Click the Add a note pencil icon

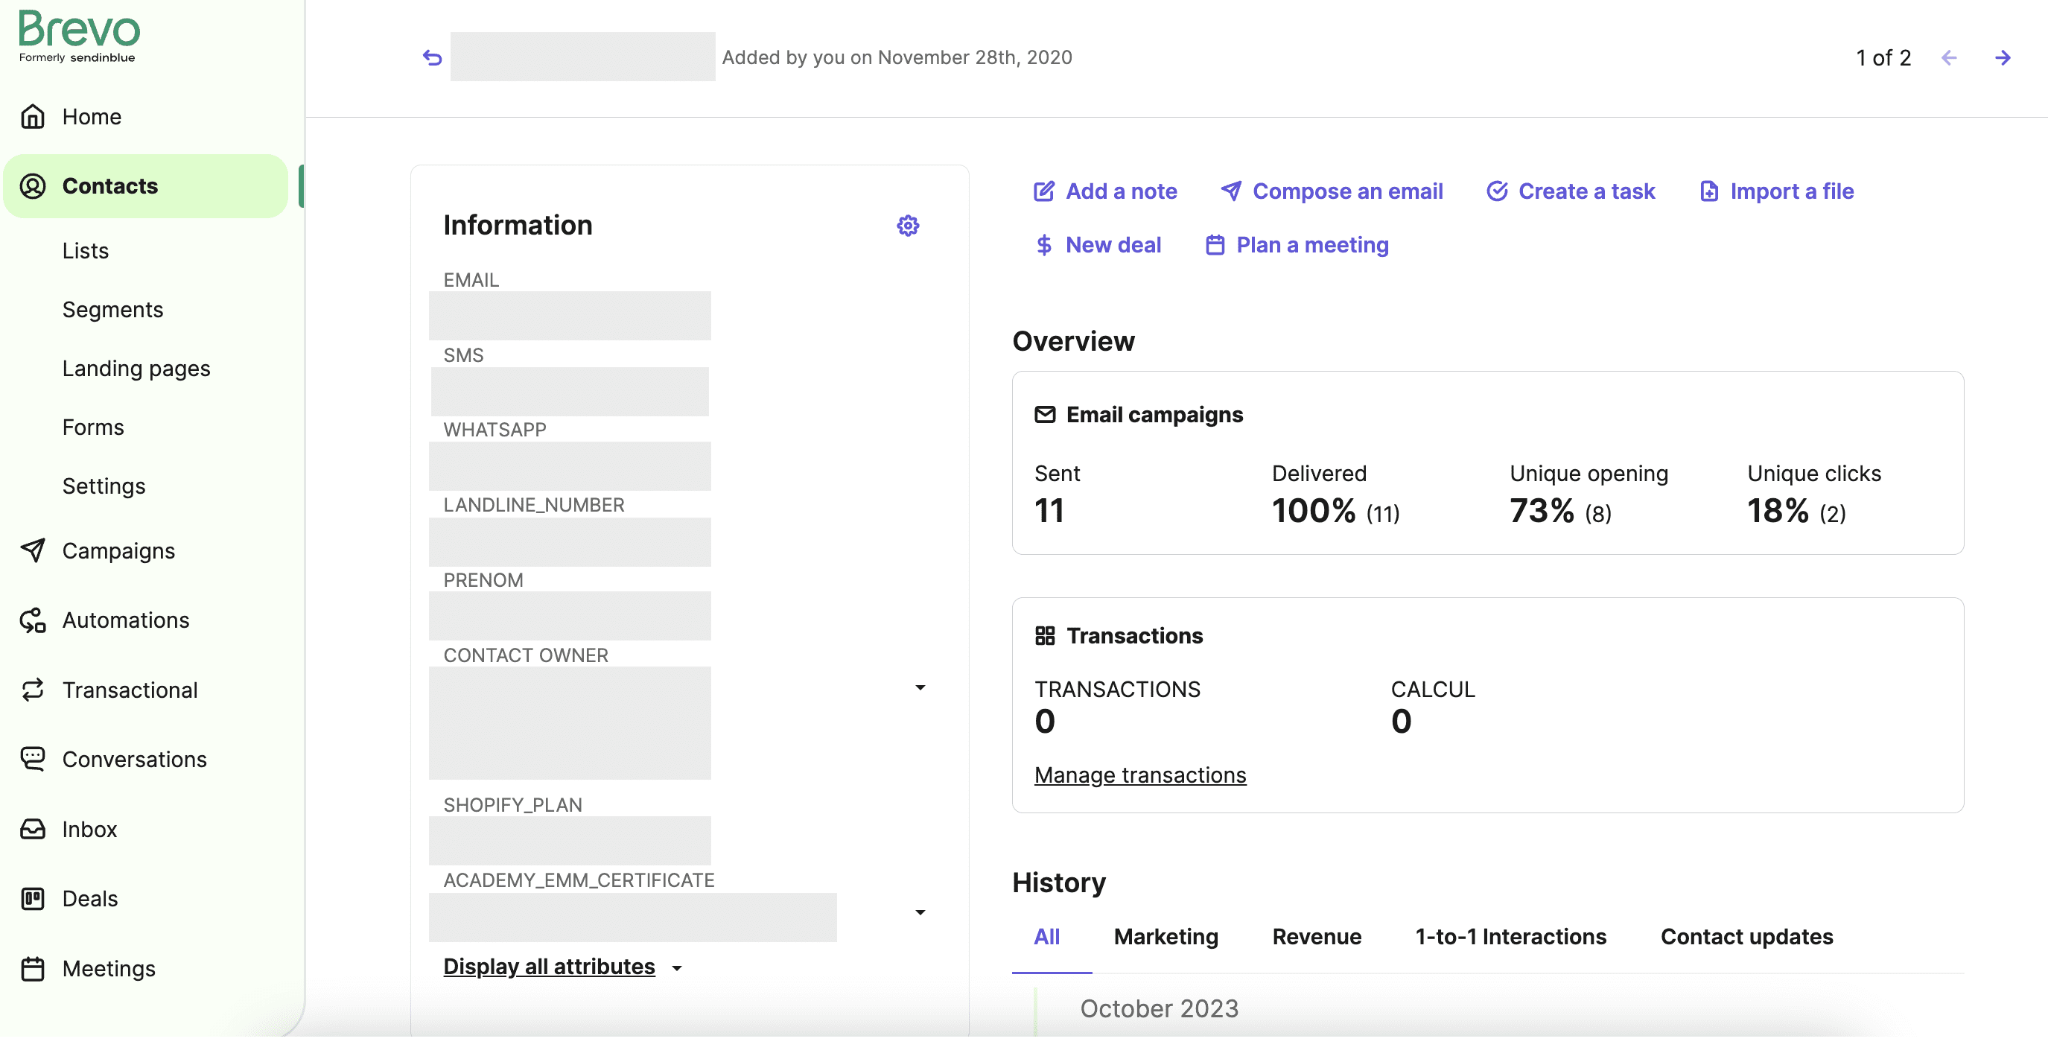(x=1044, y=191)
